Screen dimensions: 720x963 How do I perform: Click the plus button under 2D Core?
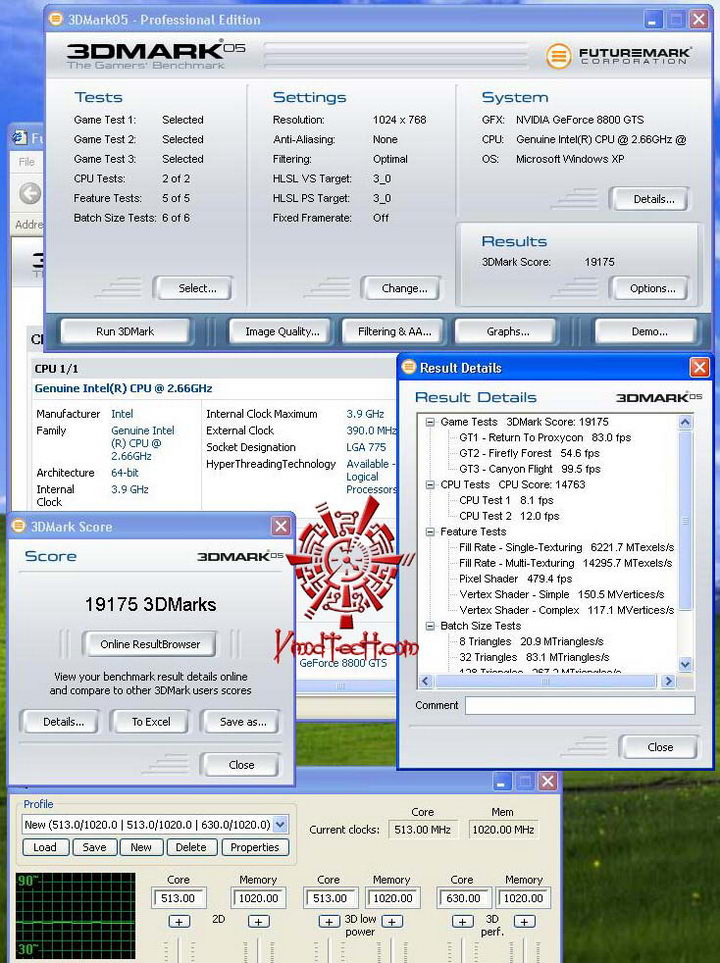(179, 921)
